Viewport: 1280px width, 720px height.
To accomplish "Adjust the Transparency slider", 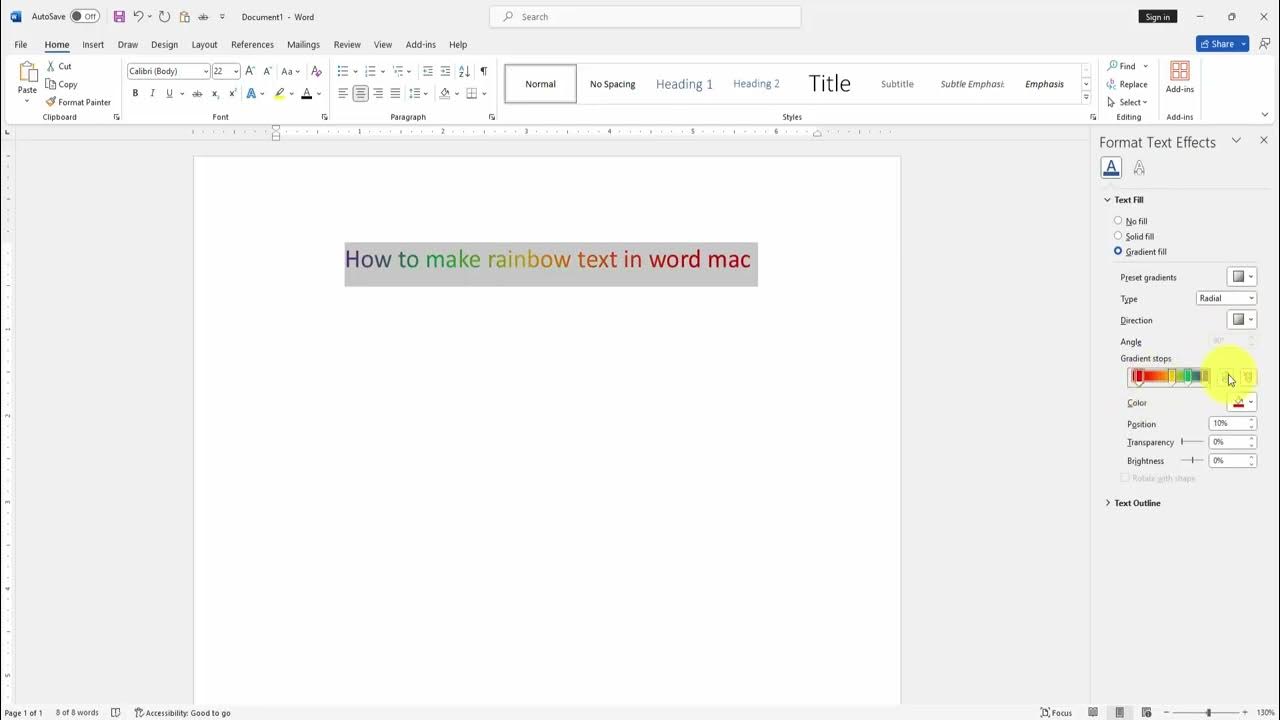I will point(1193,442).
